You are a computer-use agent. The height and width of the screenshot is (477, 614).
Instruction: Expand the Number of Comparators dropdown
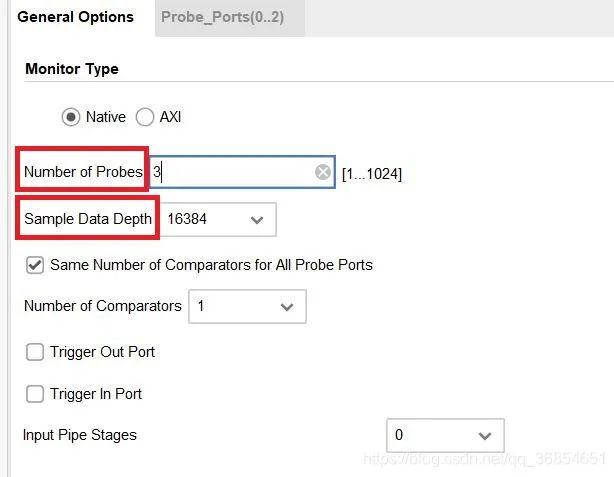point(247,306)
